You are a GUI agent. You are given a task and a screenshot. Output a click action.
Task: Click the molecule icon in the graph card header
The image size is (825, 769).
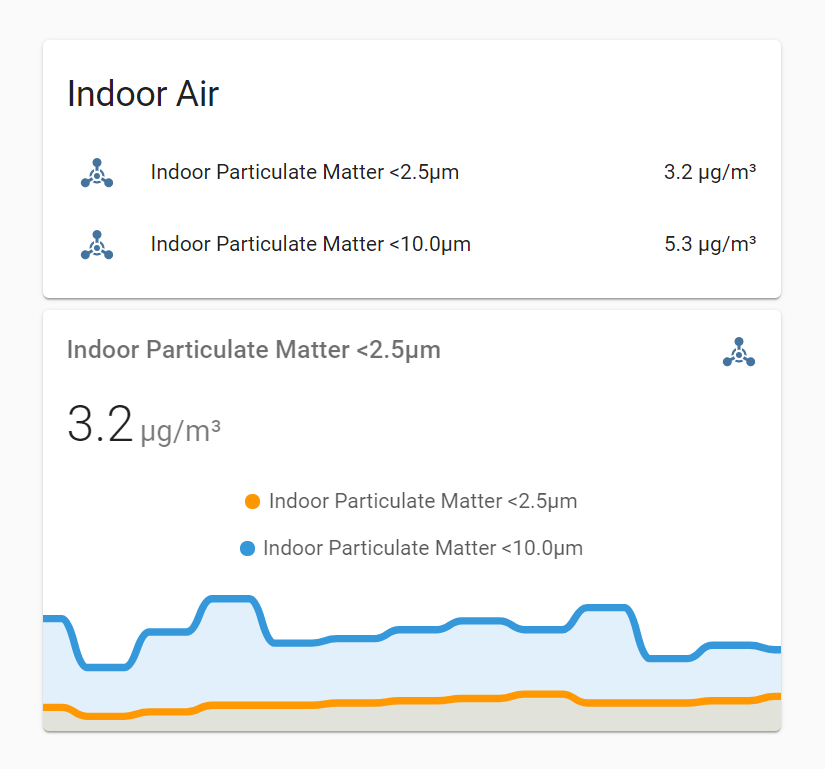[738, 352]
